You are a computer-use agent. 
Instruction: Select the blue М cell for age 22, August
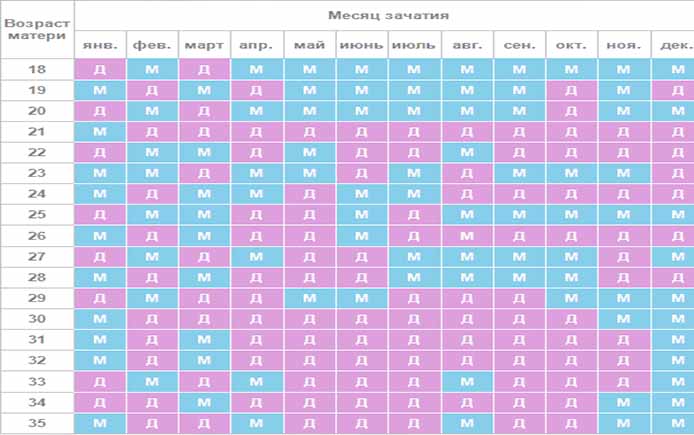[x=467, y=153]
